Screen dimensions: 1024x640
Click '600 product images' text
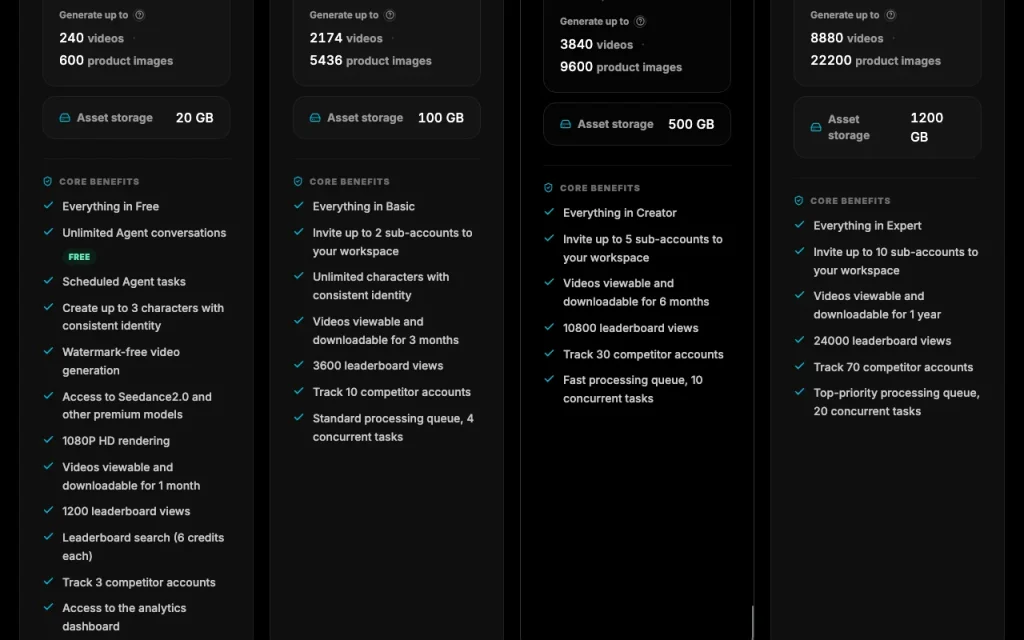pos(116,61)
